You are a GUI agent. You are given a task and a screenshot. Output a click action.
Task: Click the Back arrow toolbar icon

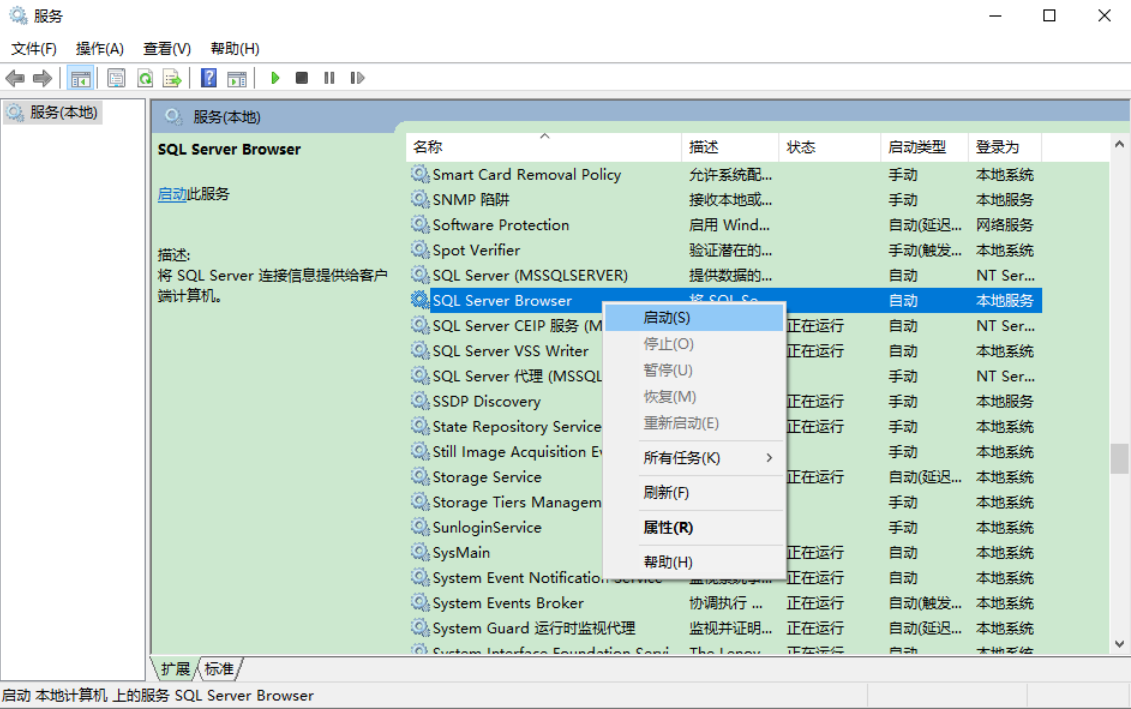coord(14,78)
